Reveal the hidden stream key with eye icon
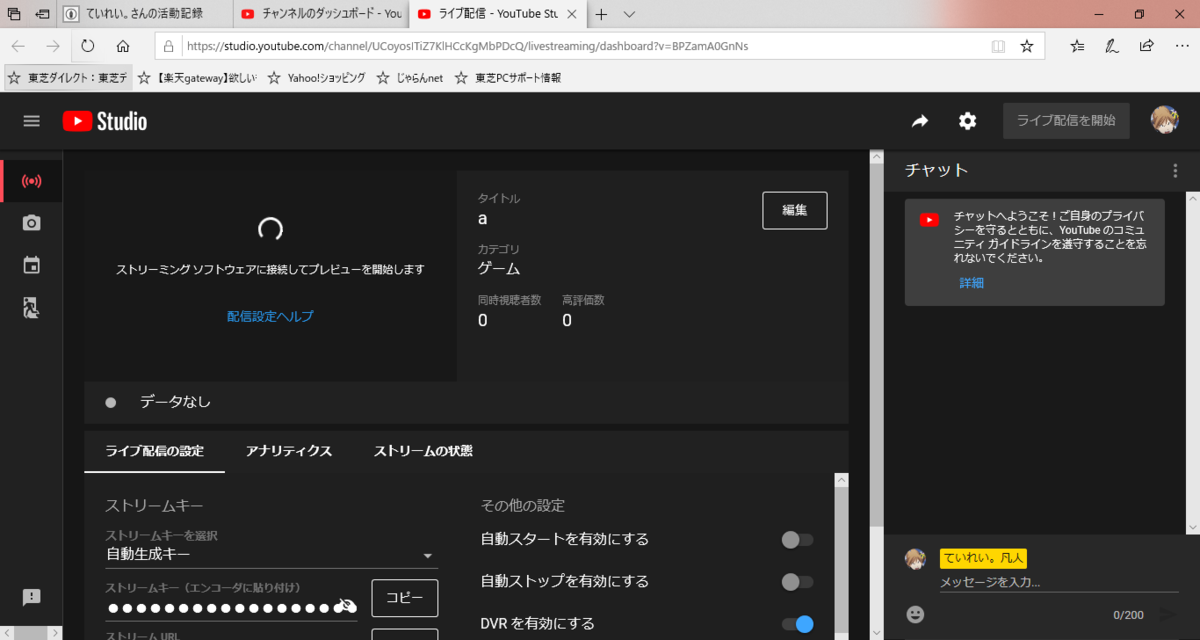The width and height of the screenshot is (1200, 640). [345, 605]
